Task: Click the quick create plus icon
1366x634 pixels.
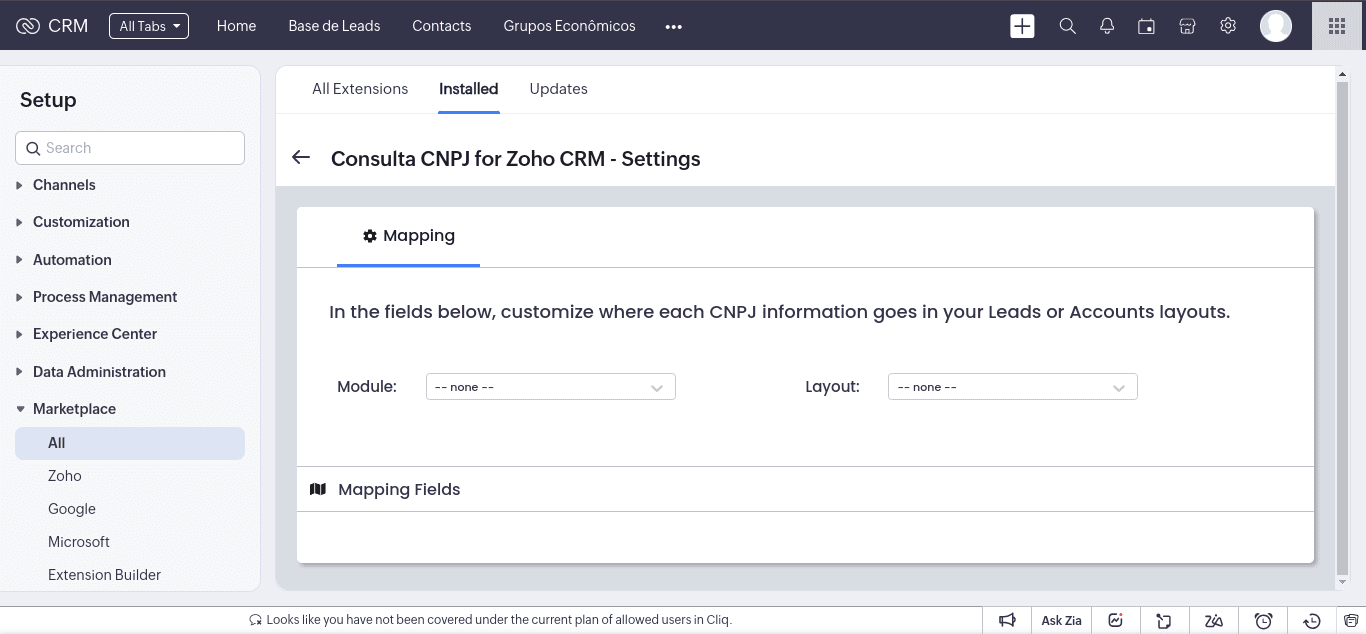Action: [x=1022, y=26]
